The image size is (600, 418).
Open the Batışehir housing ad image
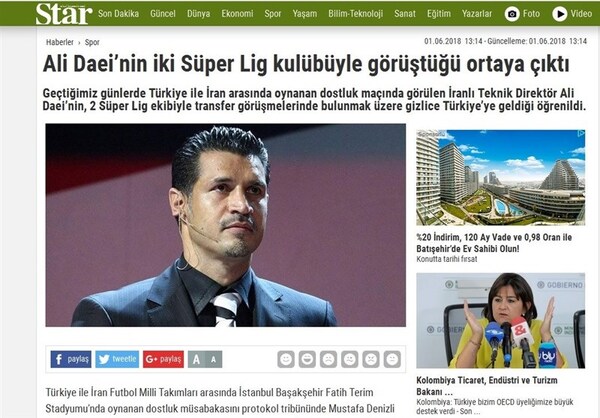pos(501,178)
